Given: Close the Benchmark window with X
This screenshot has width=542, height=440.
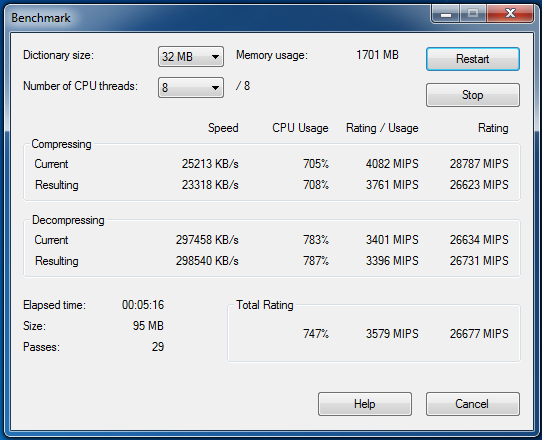Looking at the screenshot, I should (510, 14).
